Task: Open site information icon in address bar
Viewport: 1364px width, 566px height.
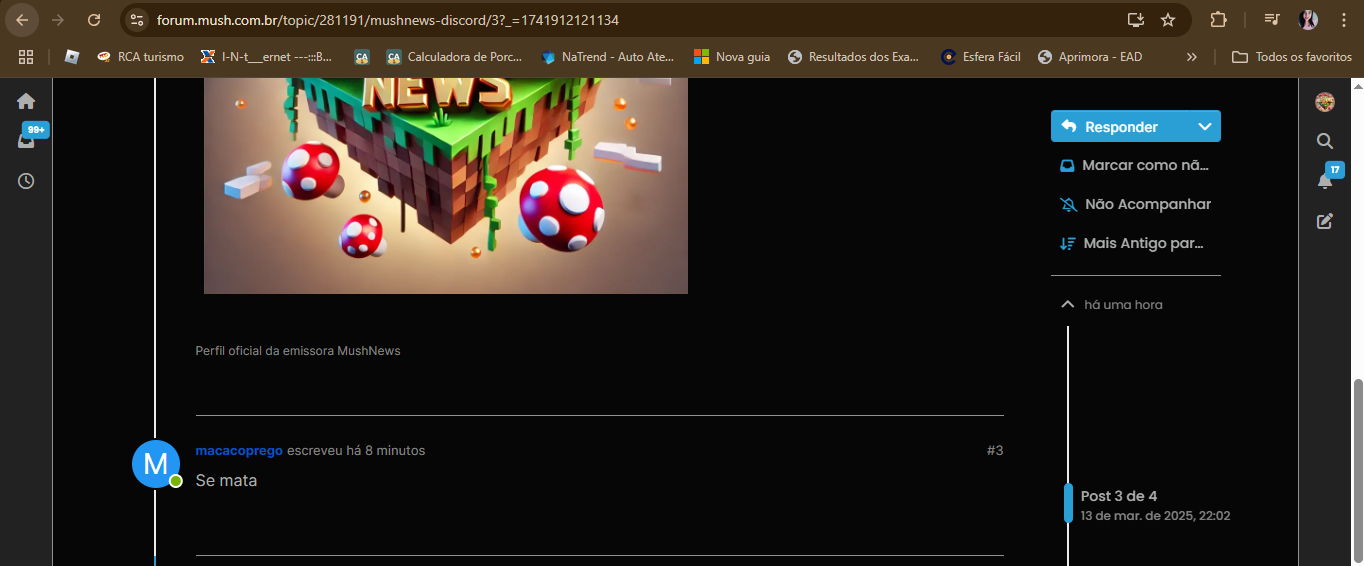Action: (138, 20)
